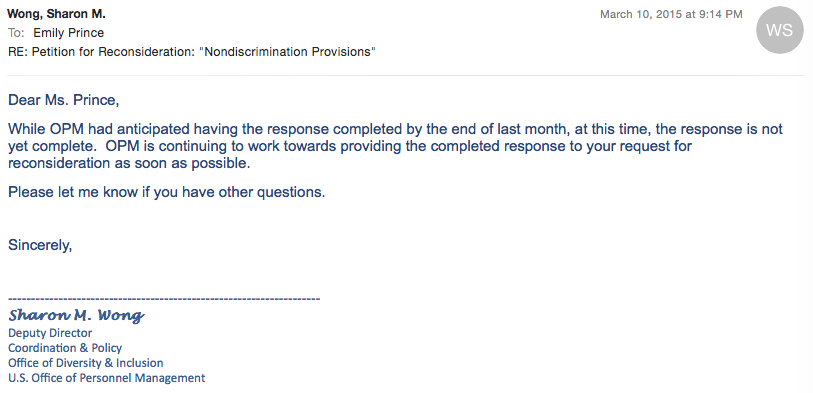
Task: Click the Sincerely closing
Action: click(x=40, y=245)
